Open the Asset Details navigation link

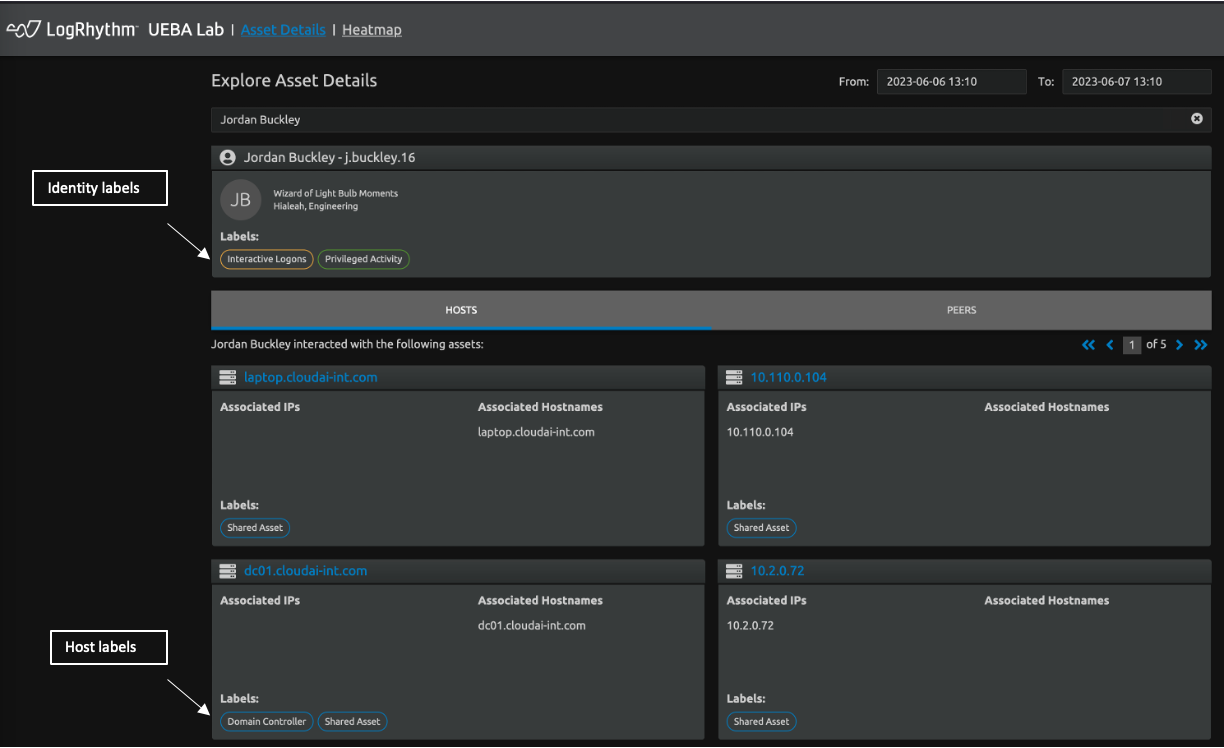[283, 30]
